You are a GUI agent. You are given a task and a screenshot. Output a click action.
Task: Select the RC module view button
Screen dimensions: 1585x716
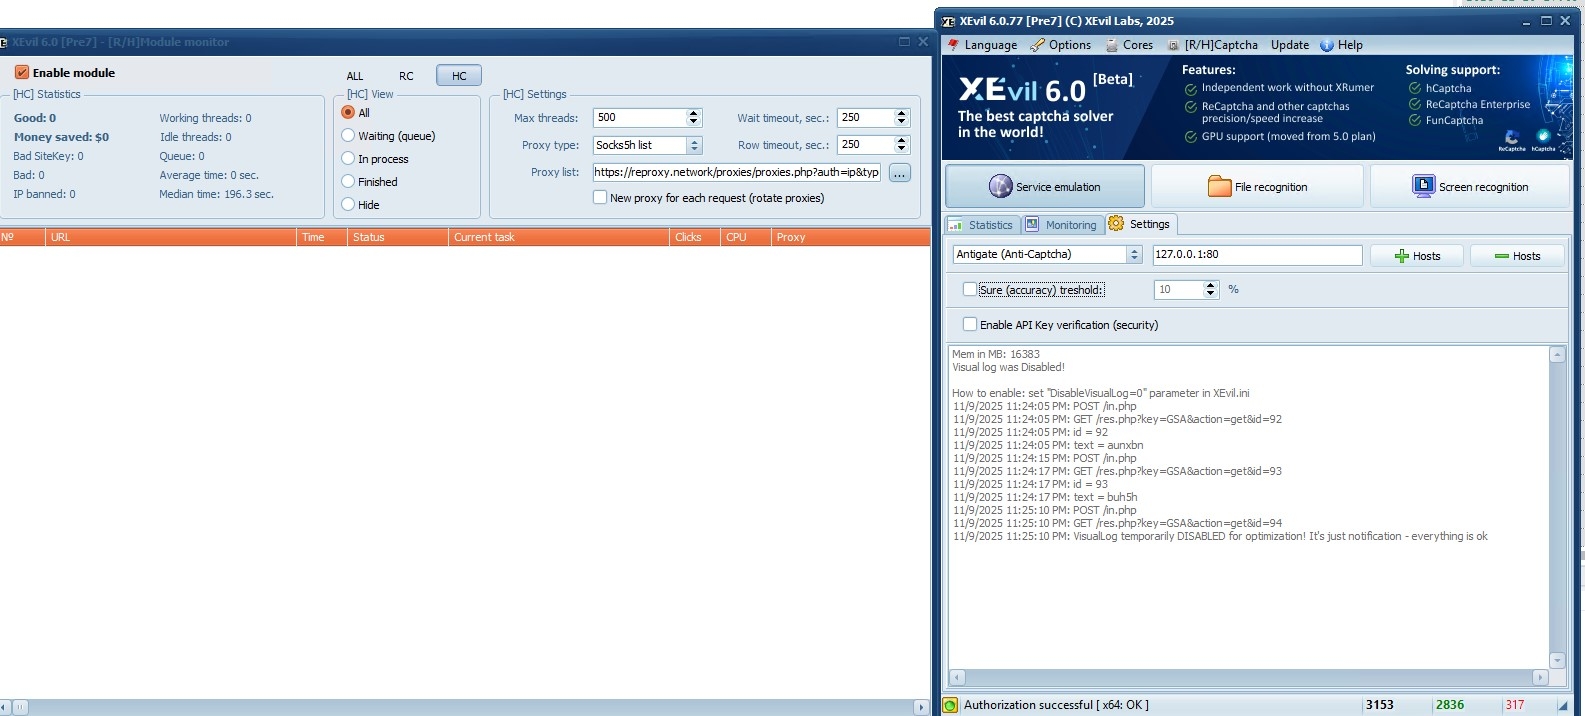(x=406, y=76)
